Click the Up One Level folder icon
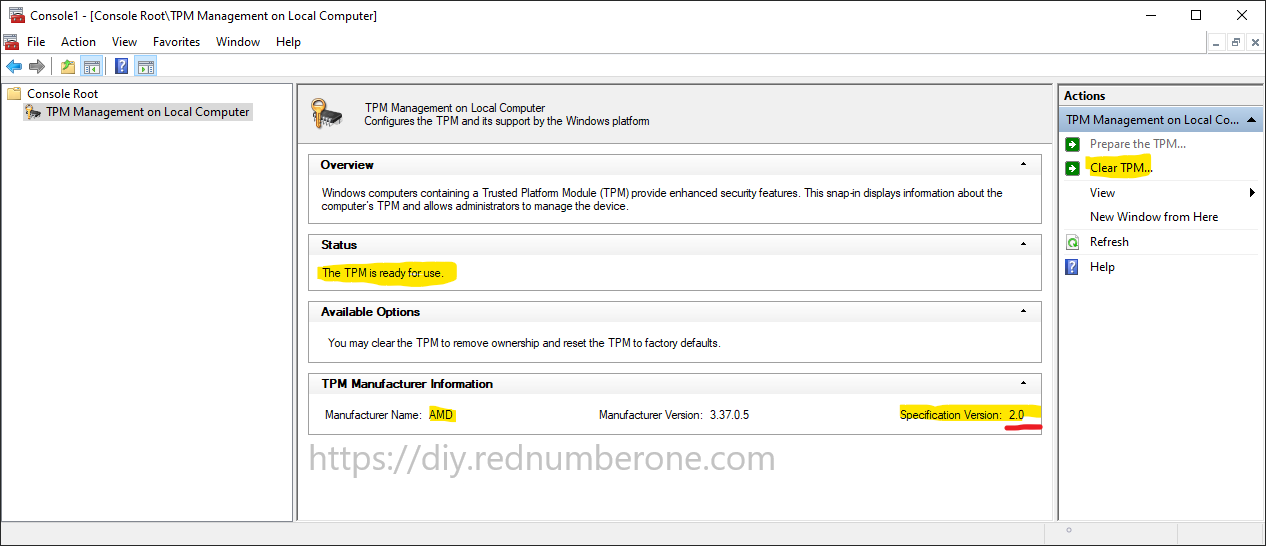Image resolution: width=1266 pixels, height=546 pixels. [x=67, y=67]
